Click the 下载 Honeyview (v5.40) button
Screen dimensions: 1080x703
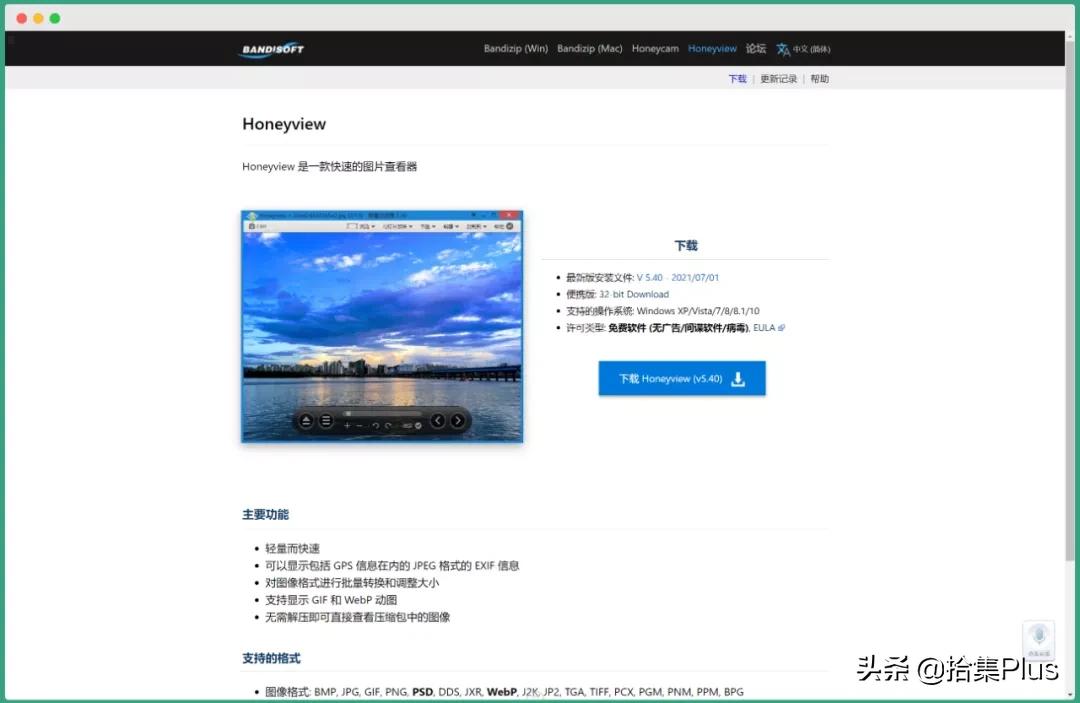(x=681, y=378)
